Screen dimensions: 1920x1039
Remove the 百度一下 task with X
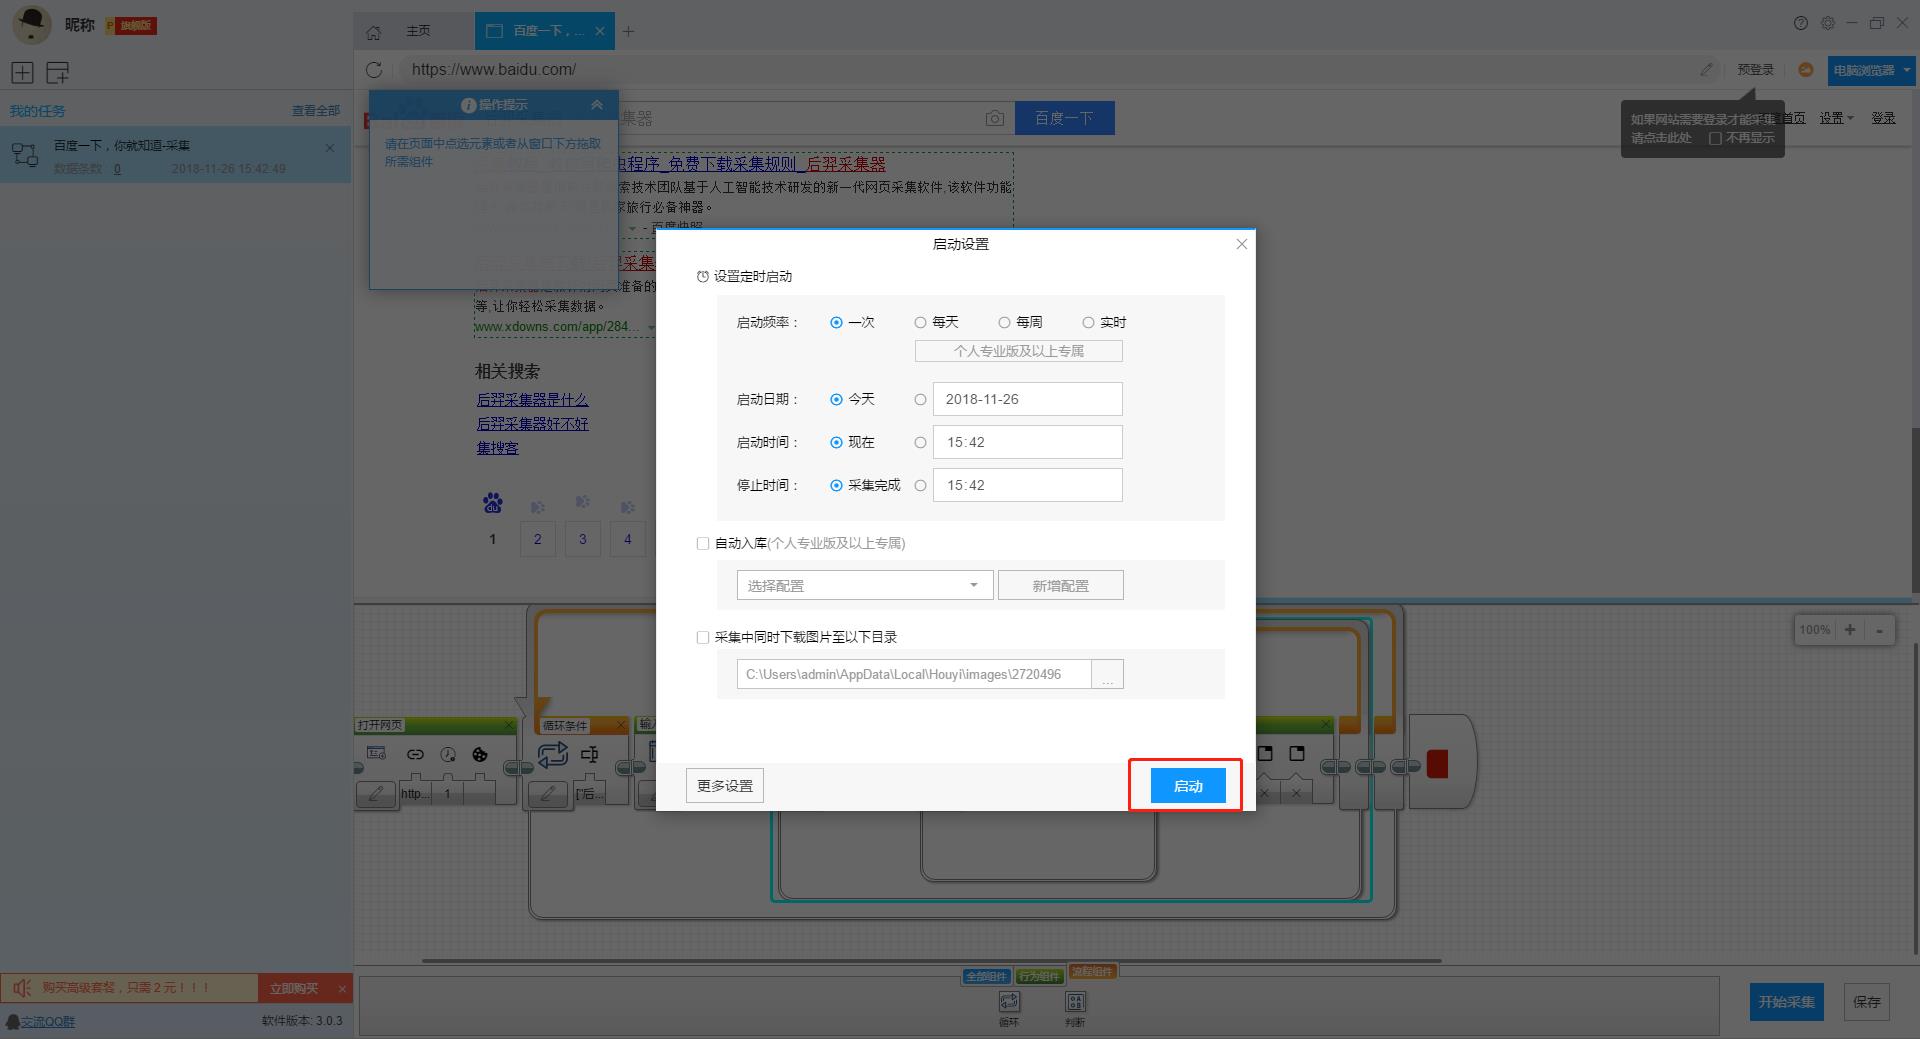pyautogui.click(x=330, y=148)
